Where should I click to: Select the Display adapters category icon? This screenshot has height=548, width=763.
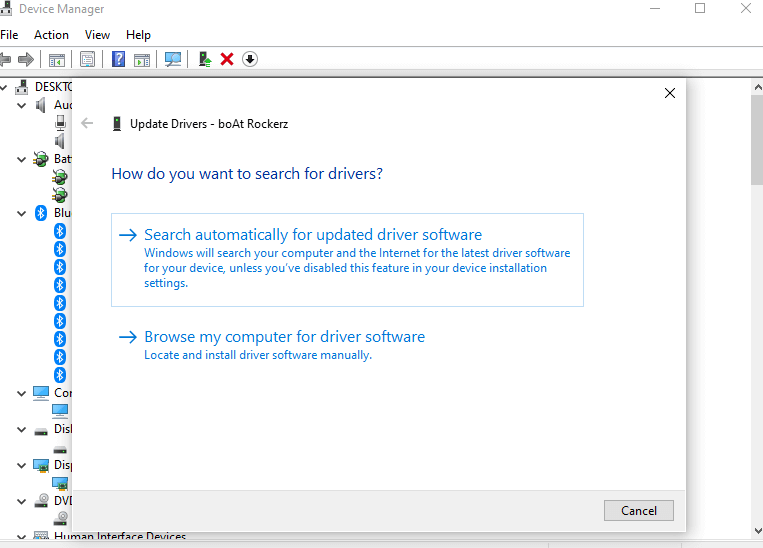click(x=41, y=465)
